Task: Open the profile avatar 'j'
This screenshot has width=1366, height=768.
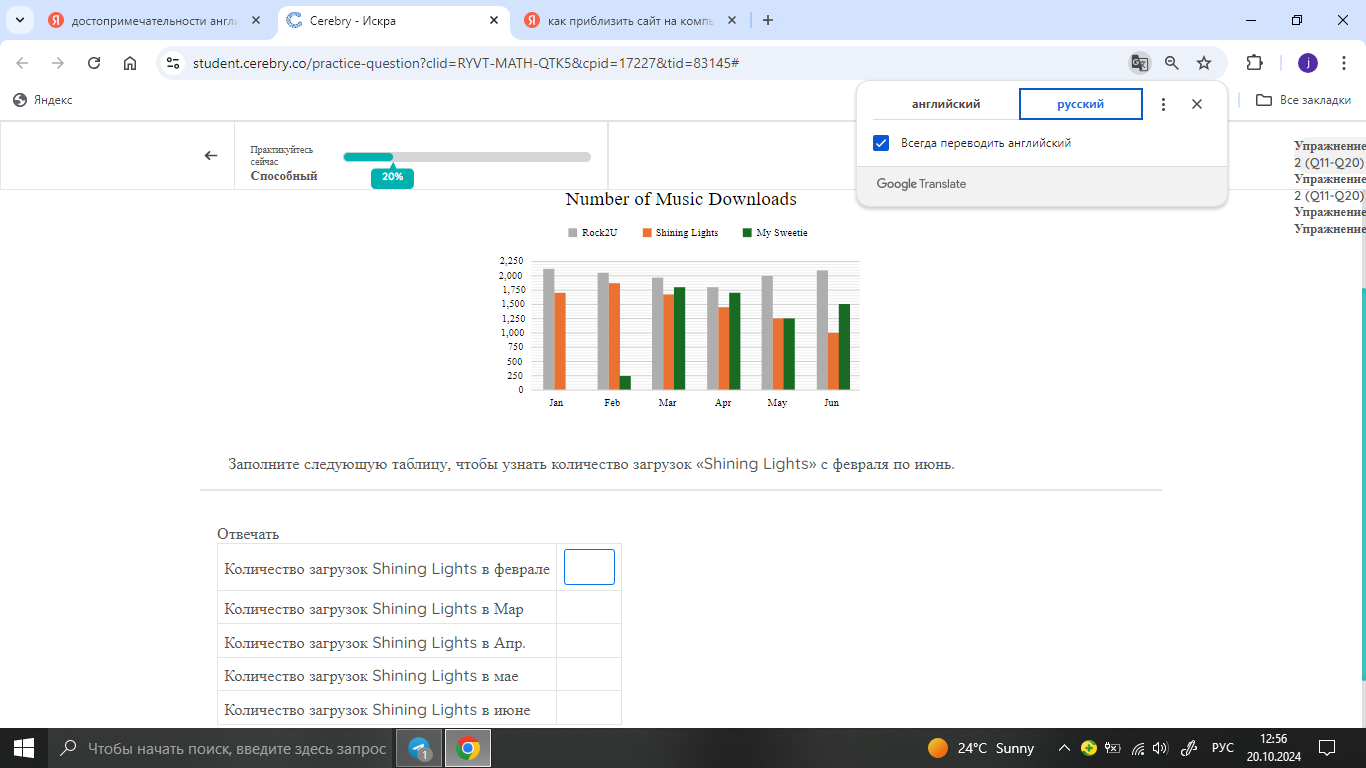Action: pos(1308,63)
